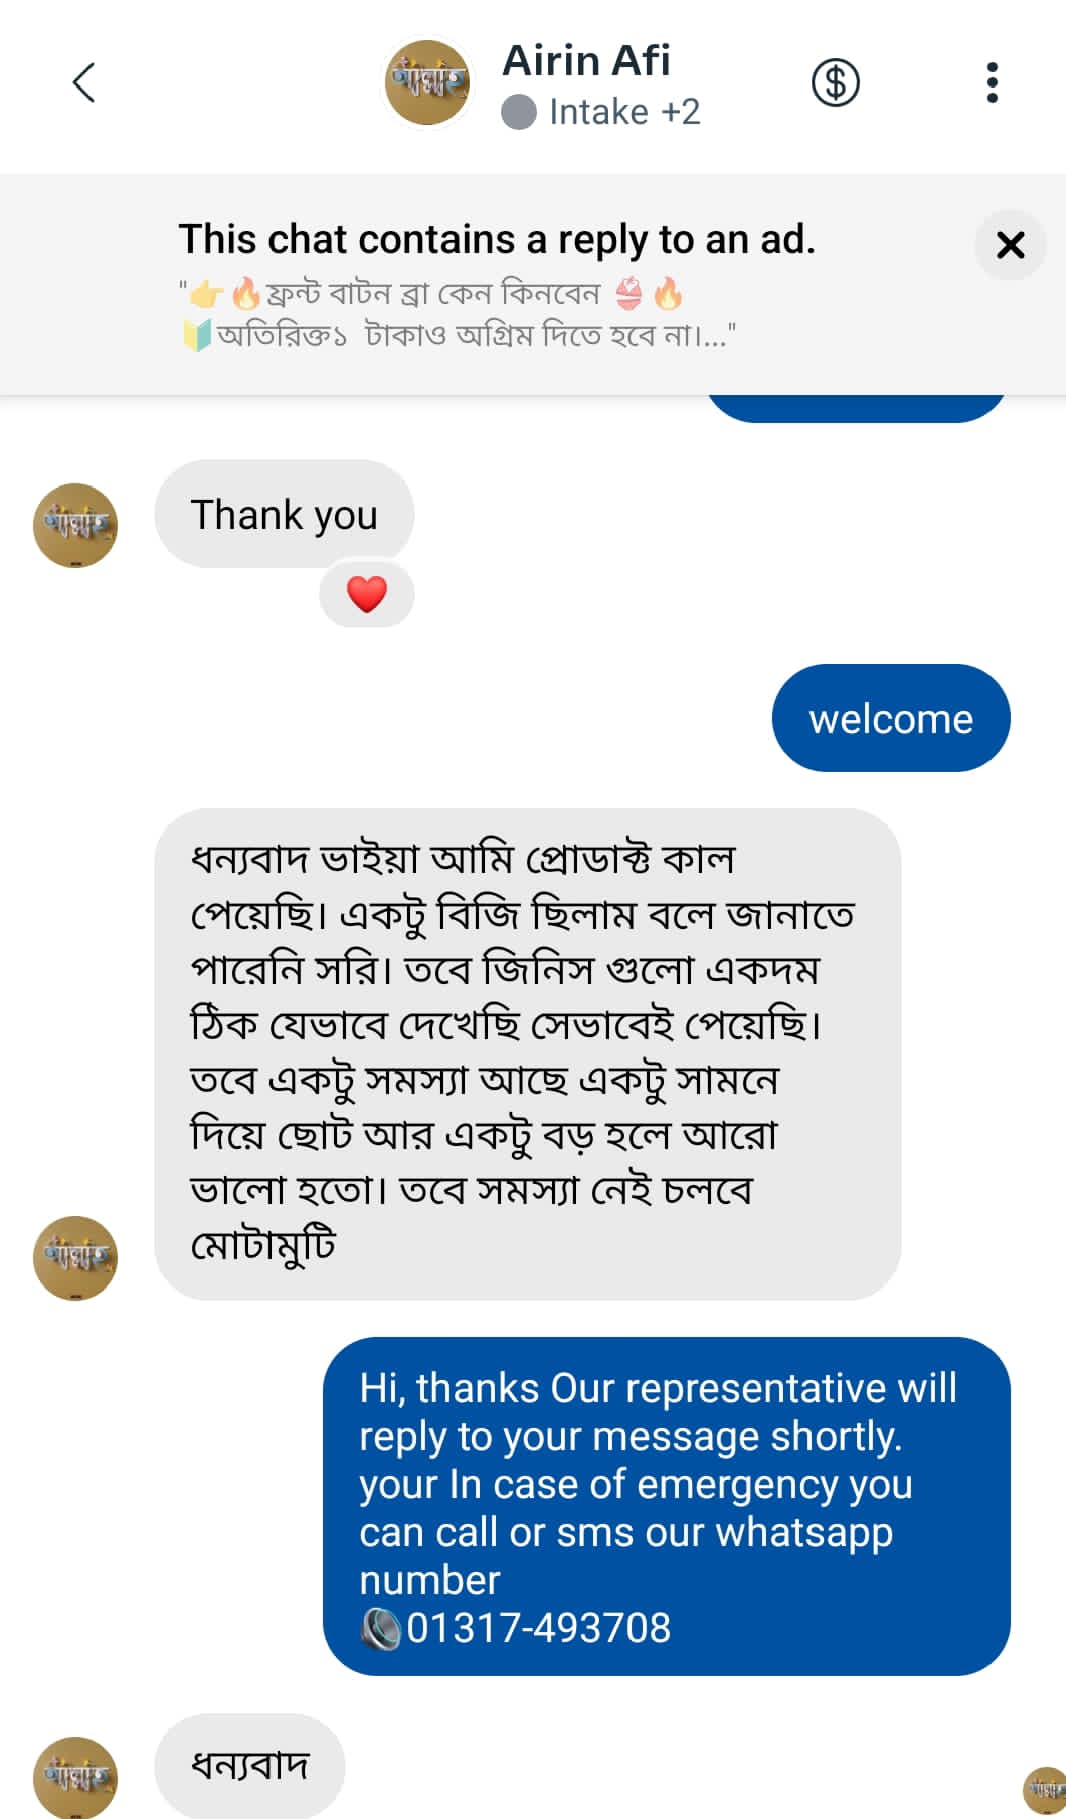Viewport: 1066px width, 1819px height.
Task: Open the three-dot more options menu
Action: [991, 83]
